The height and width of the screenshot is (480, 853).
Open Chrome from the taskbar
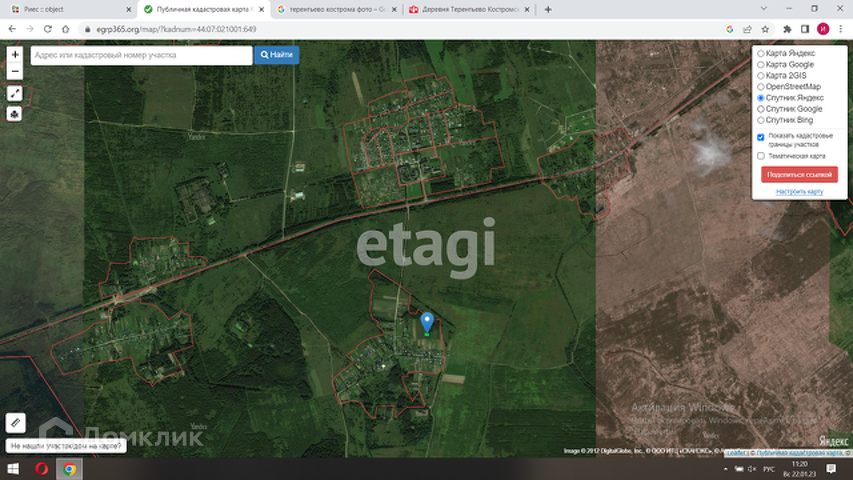(x=69, y=469)
